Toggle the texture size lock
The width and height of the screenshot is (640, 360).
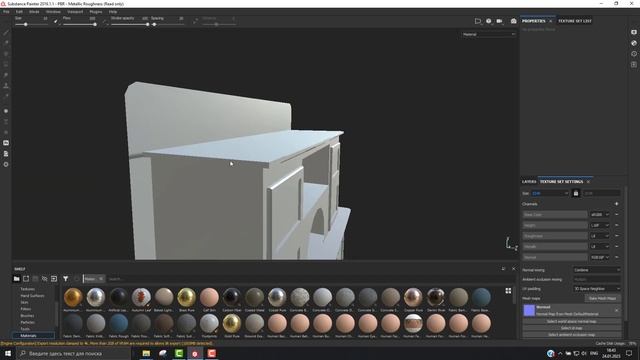point(576,193)
